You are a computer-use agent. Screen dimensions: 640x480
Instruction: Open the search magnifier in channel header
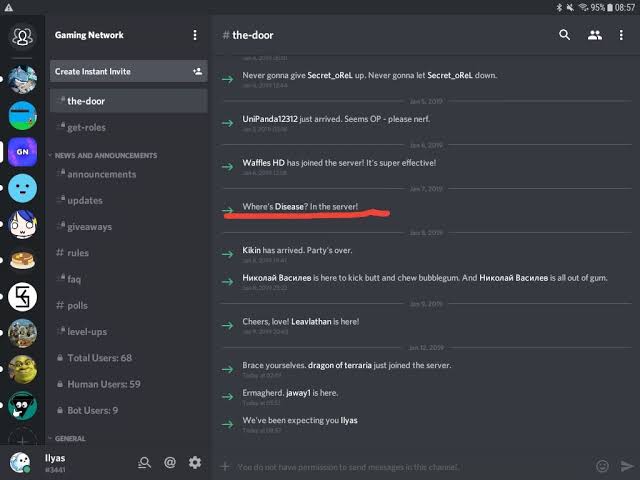tap(565, 35)
